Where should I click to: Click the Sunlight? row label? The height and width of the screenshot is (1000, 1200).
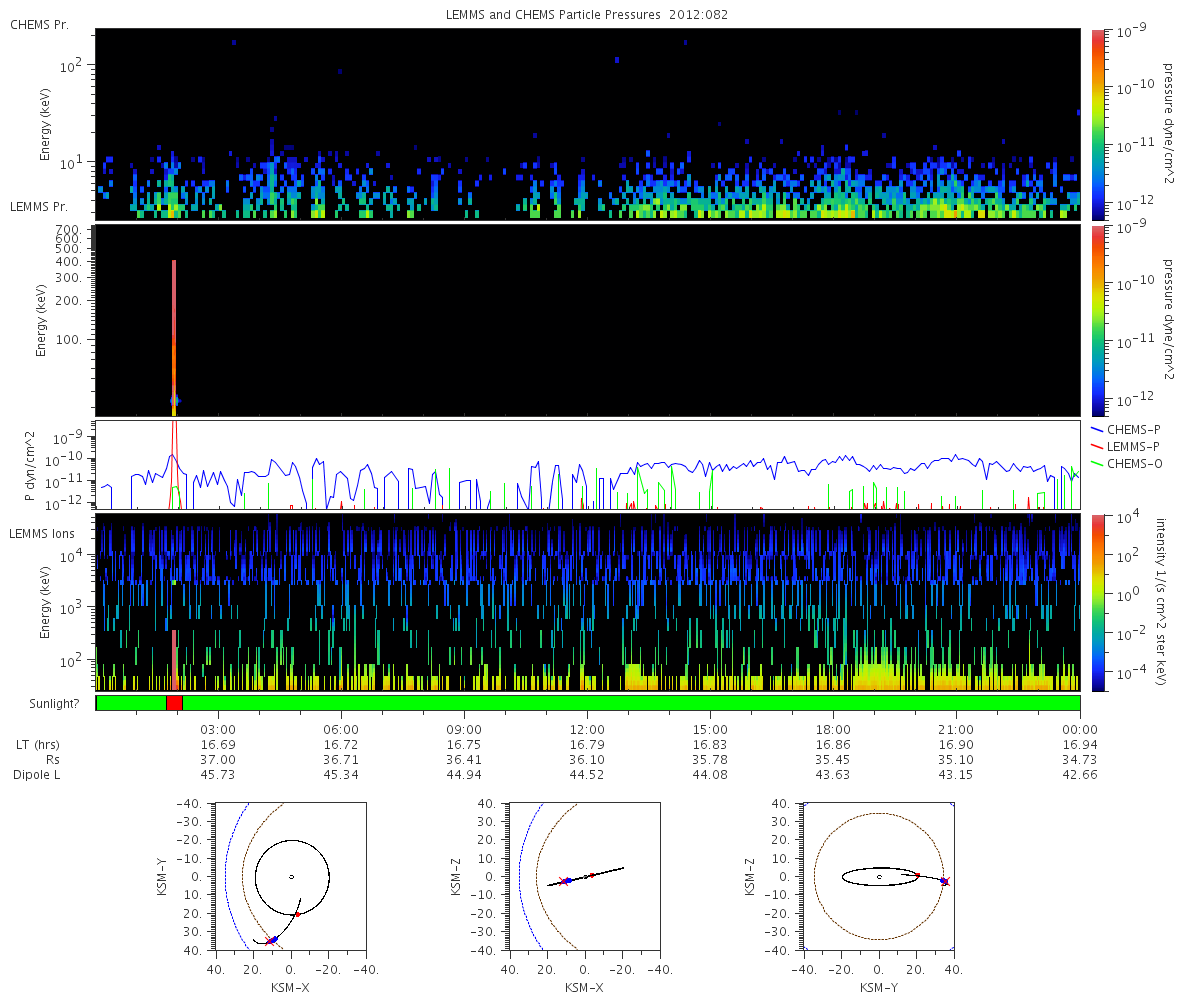pos(39,703)
